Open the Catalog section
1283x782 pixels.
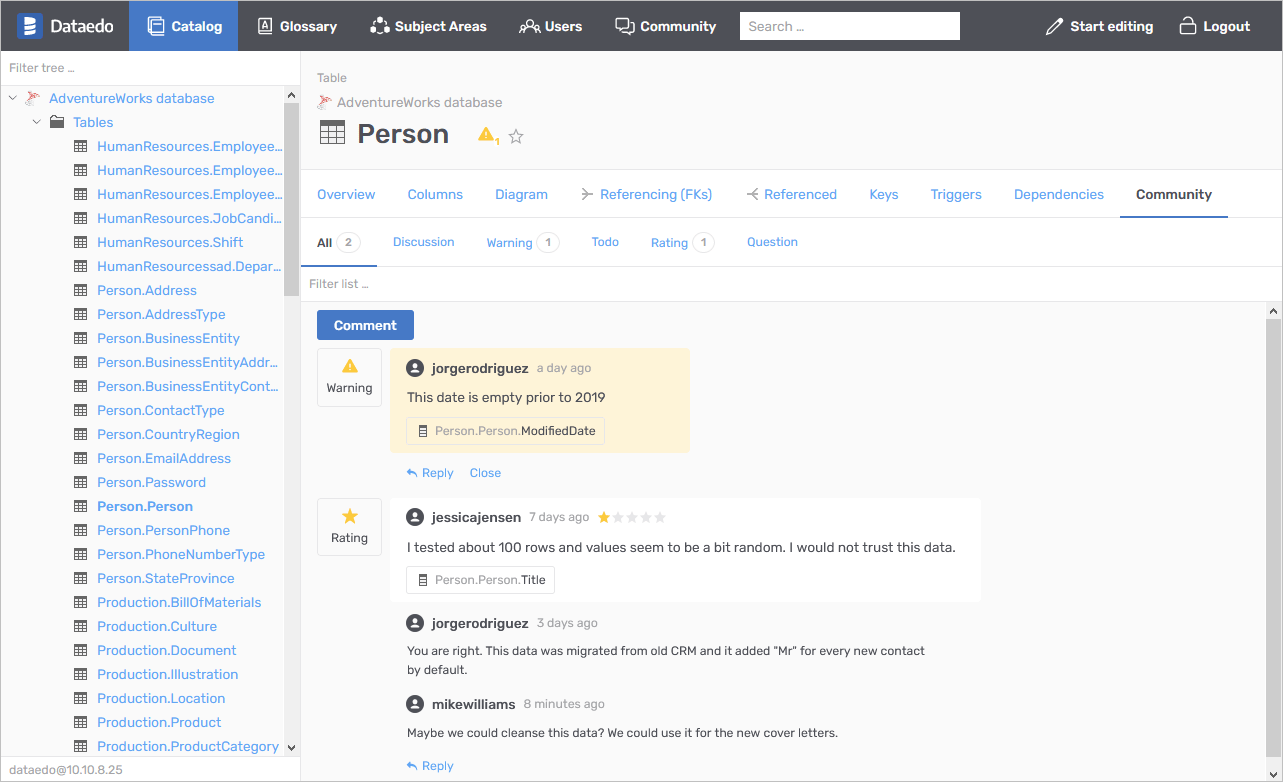[183, 26]
